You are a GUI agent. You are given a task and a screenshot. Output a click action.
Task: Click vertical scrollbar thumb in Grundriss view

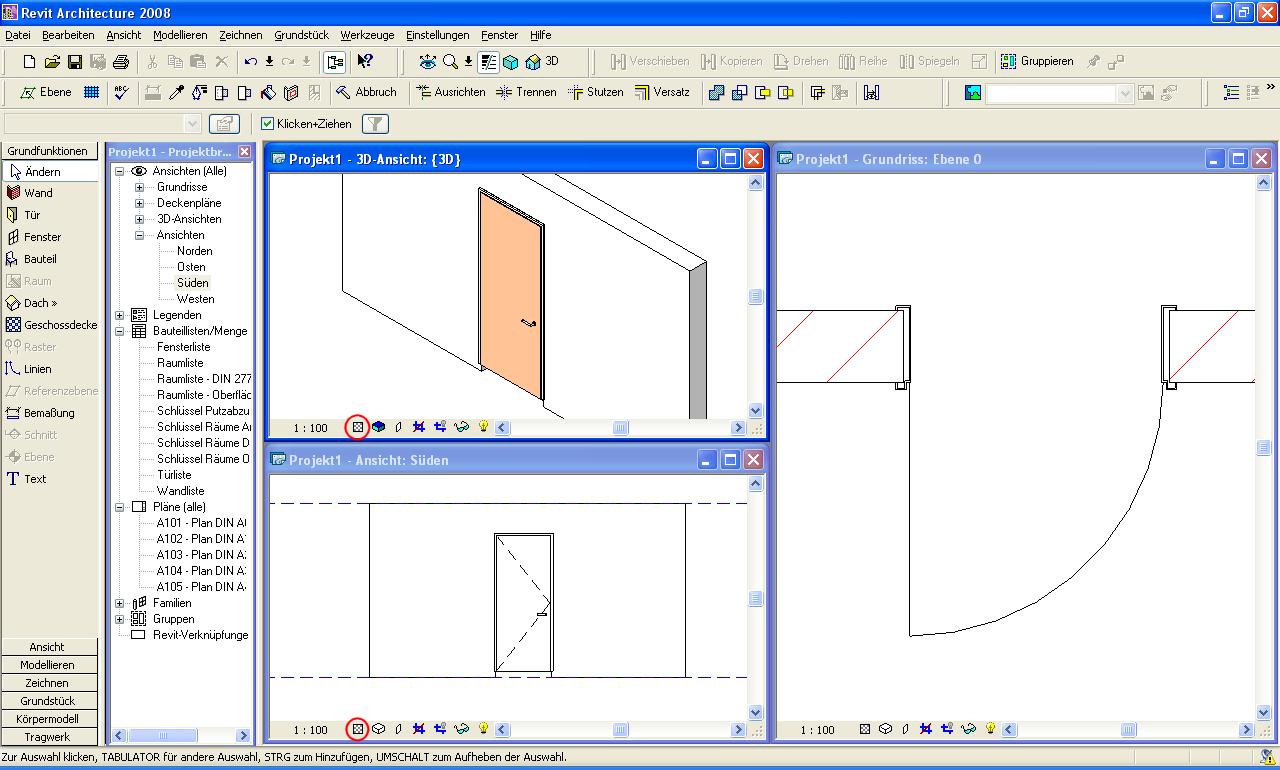pos(1263,447)
